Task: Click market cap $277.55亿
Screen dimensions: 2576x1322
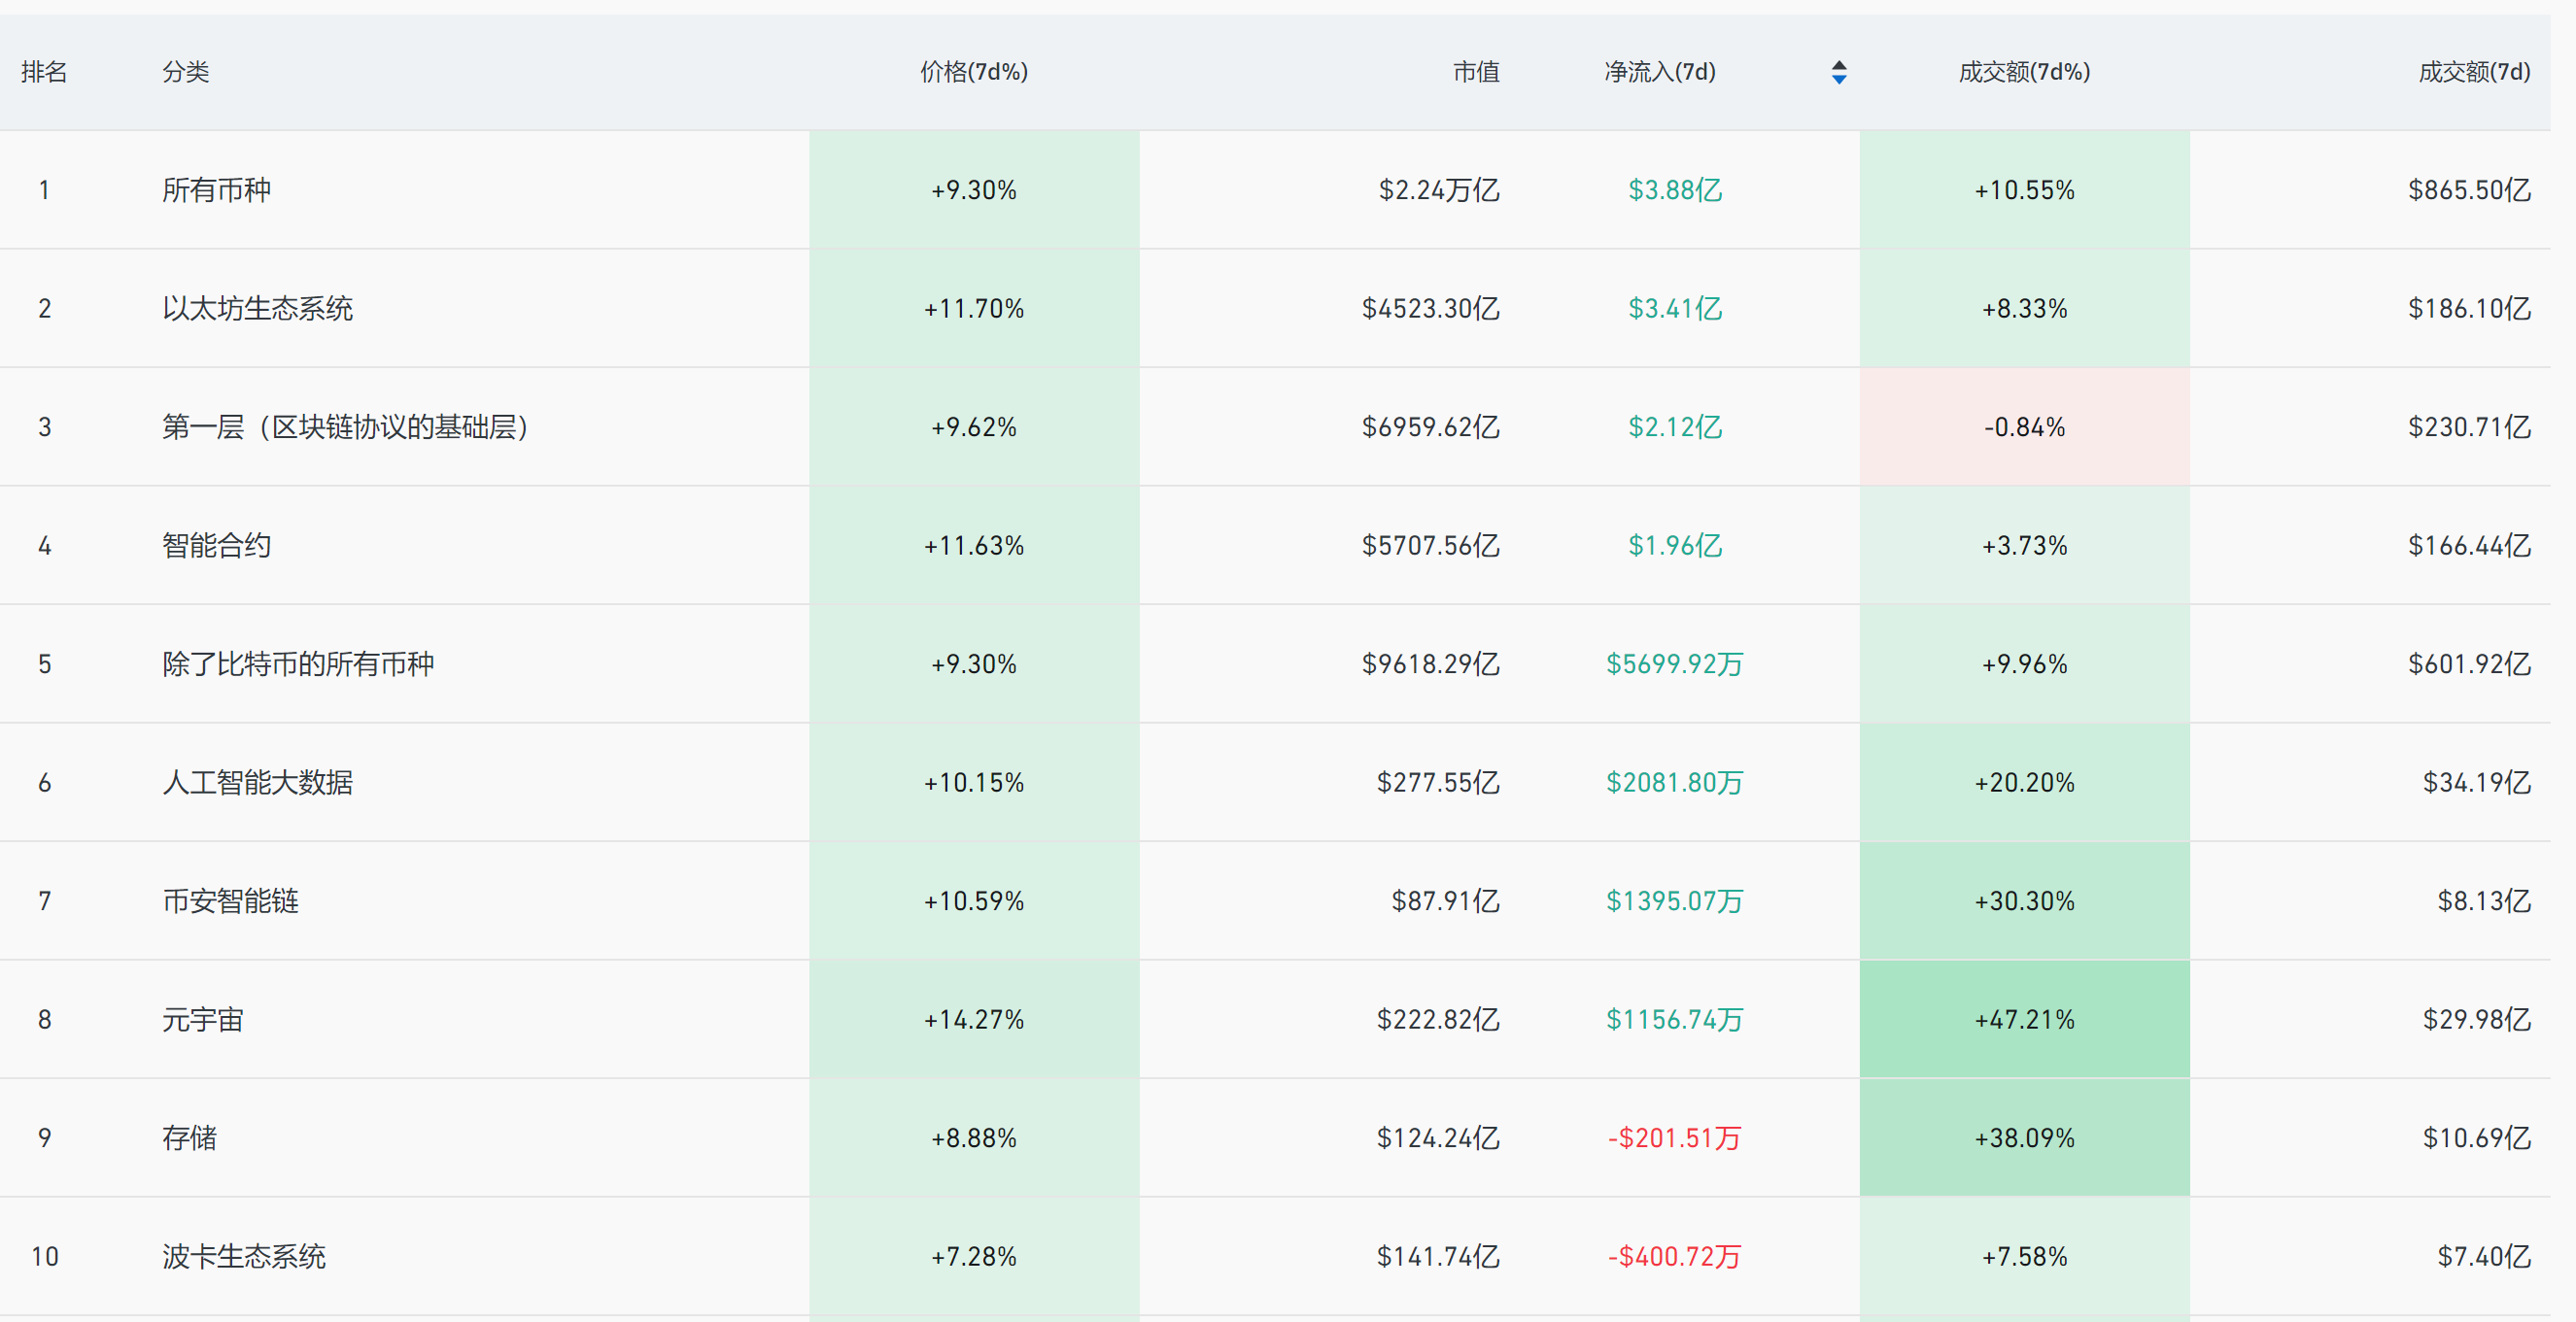Action: tap(1438, 782)
